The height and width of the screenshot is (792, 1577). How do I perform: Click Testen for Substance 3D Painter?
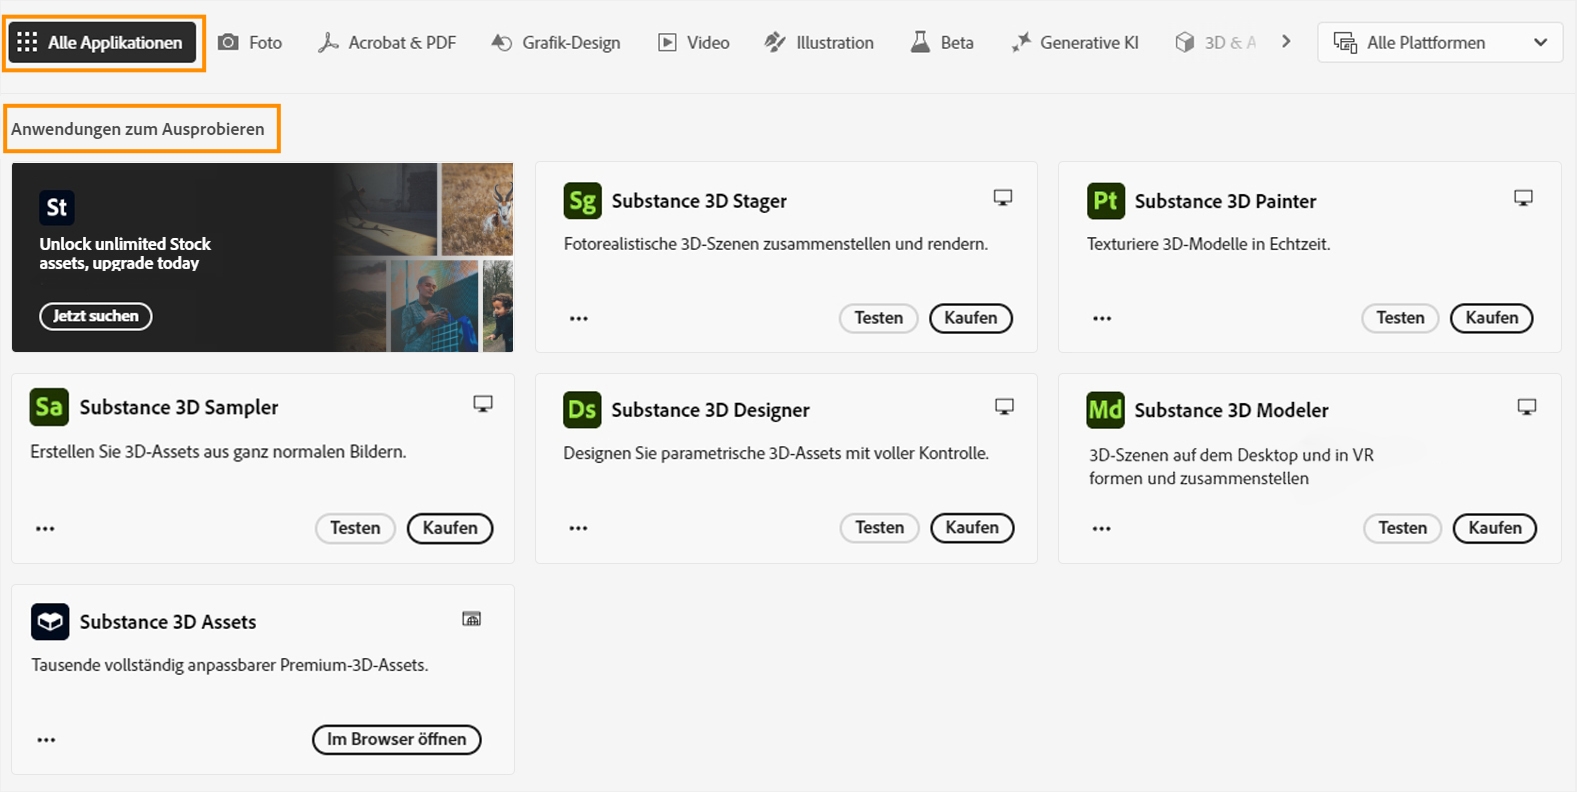[x=1400, y=318]
